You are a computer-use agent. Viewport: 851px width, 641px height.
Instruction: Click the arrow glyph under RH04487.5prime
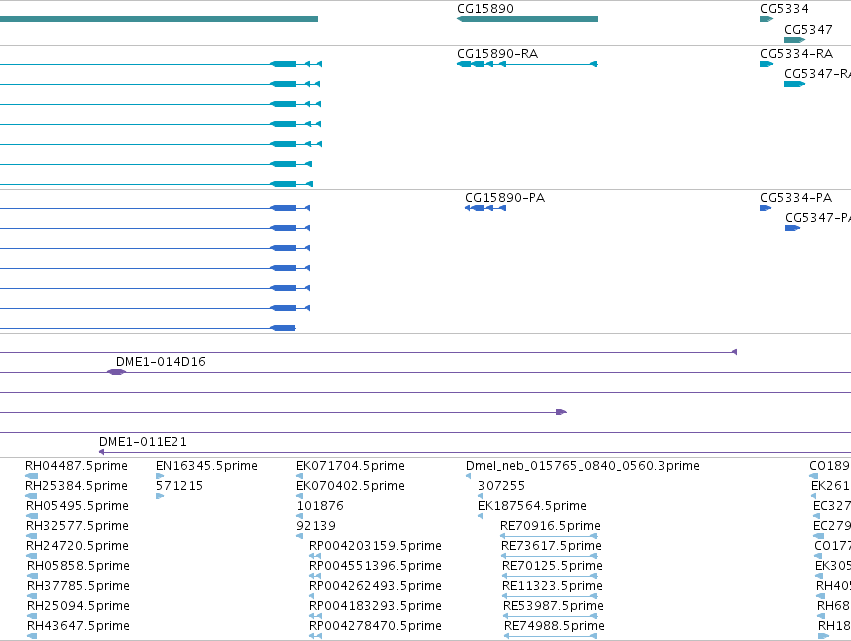click(x=31, y=476)
